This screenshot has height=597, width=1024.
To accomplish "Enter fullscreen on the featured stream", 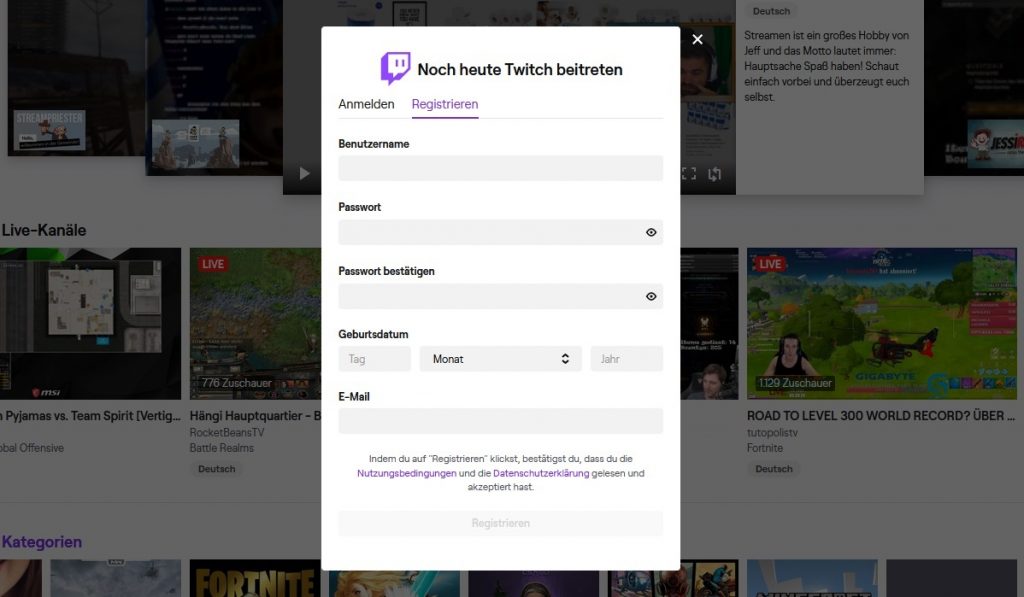I will click(x=688, y=172).
